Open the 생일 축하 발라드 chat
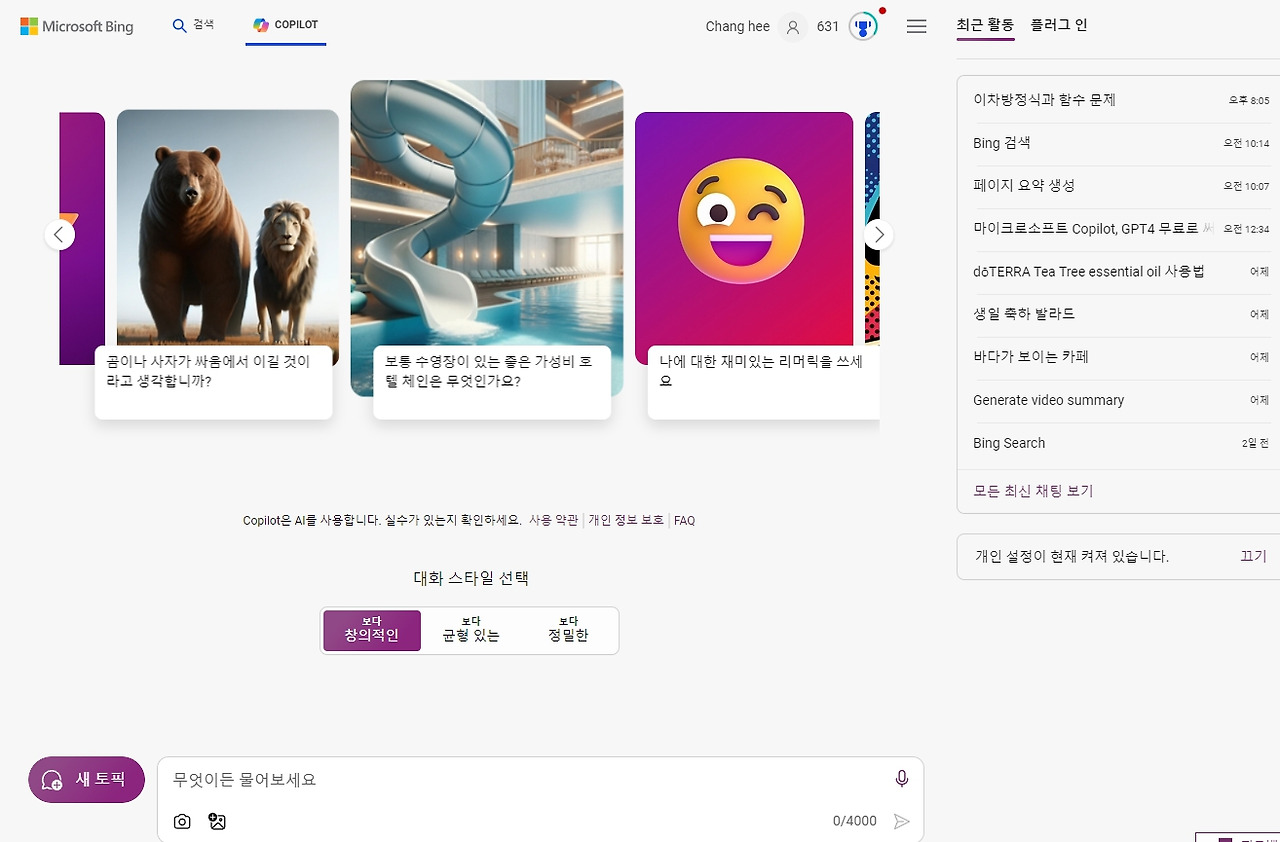 click(x=1121, y=314)
